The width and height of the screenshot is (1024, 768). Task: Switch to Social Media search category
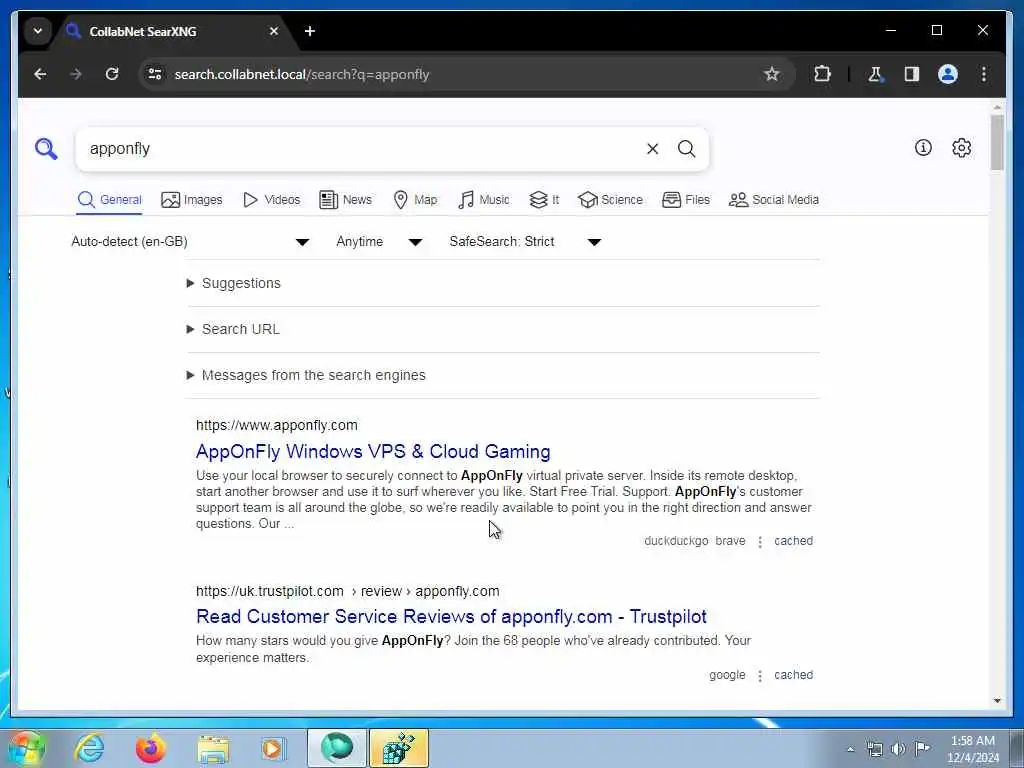click(x=774, y=200)
